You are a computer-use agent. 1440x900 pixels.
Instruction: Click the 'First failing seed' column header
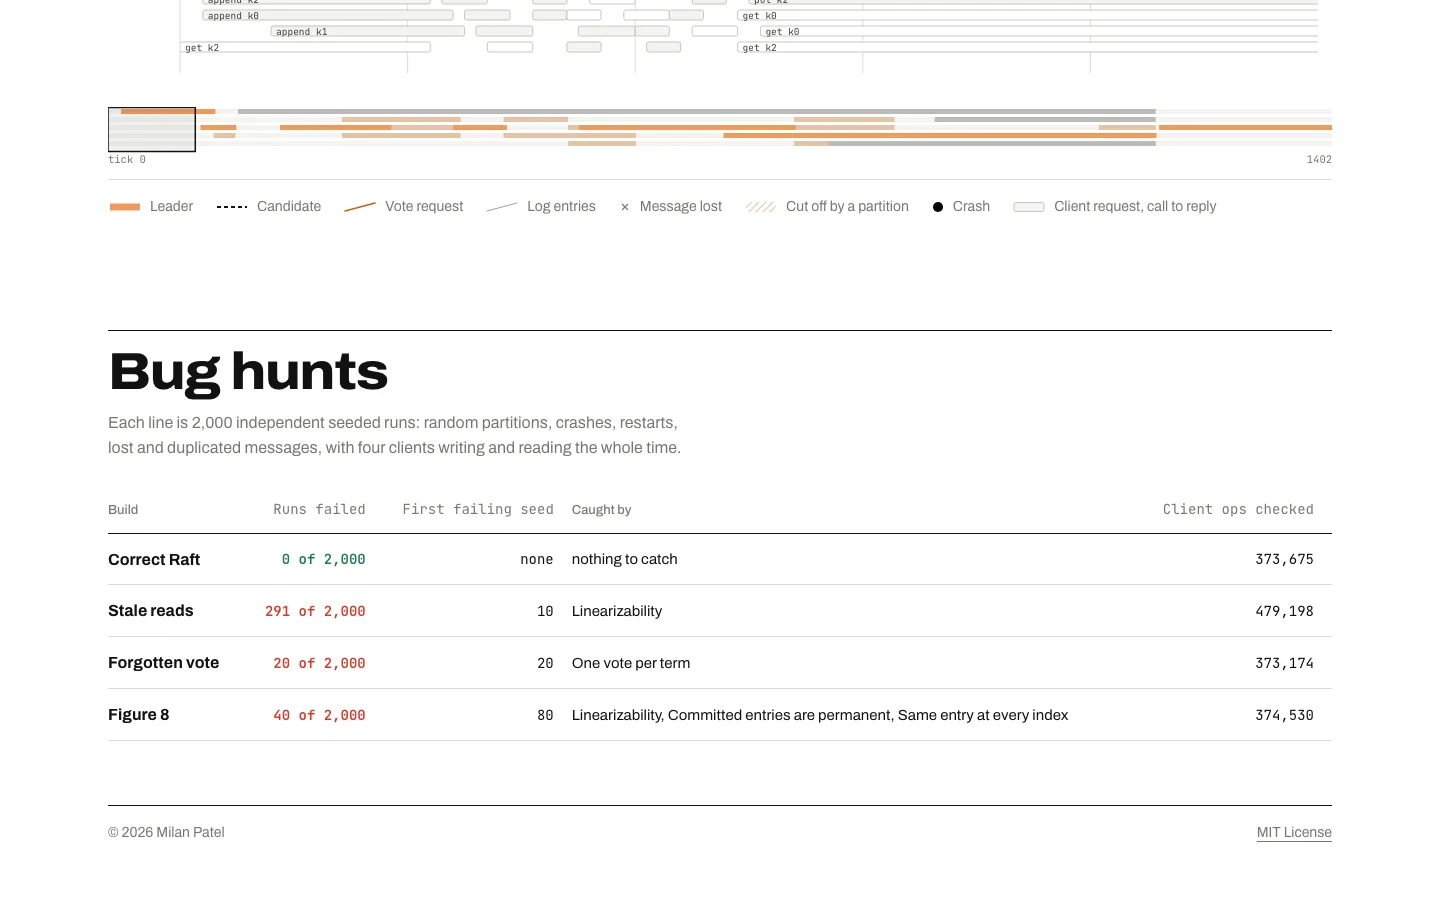tap(478, 509)
